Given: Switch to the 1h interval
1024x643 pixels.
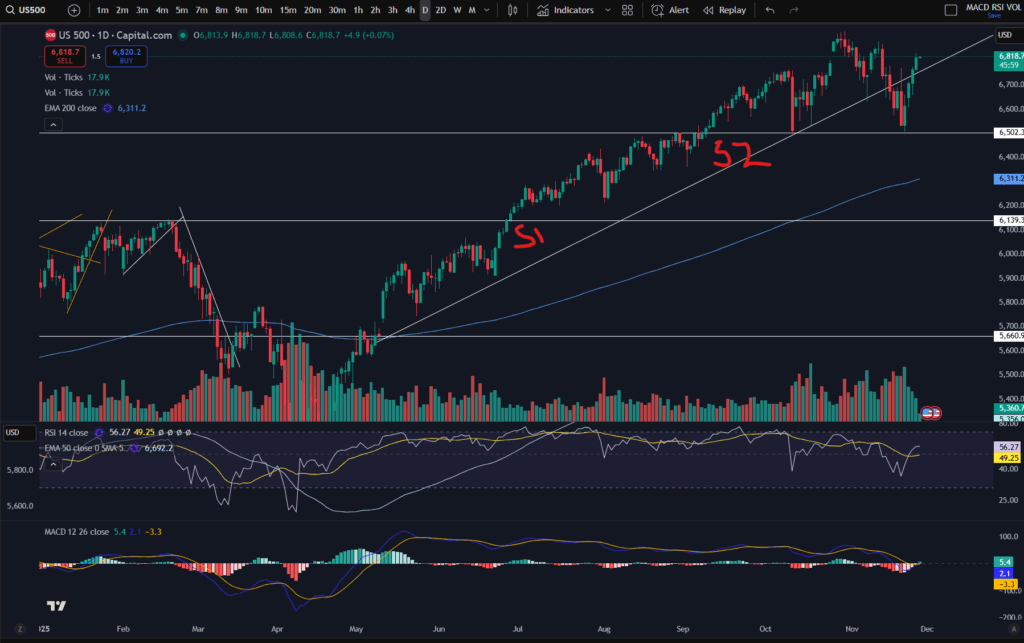Looking at the screenshot, I should coord(358,10).
